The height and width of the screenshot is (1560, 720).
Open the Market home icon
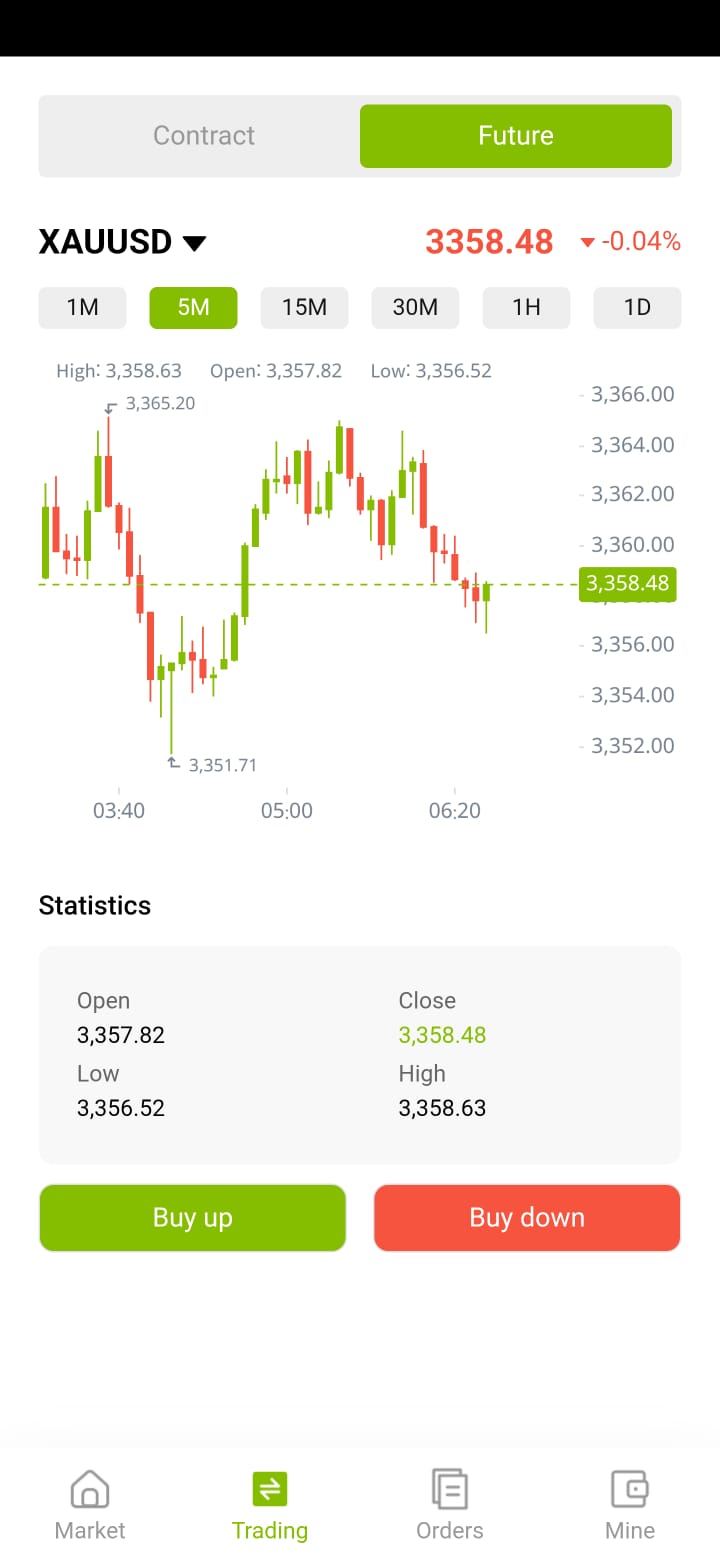click(90, 1489)
